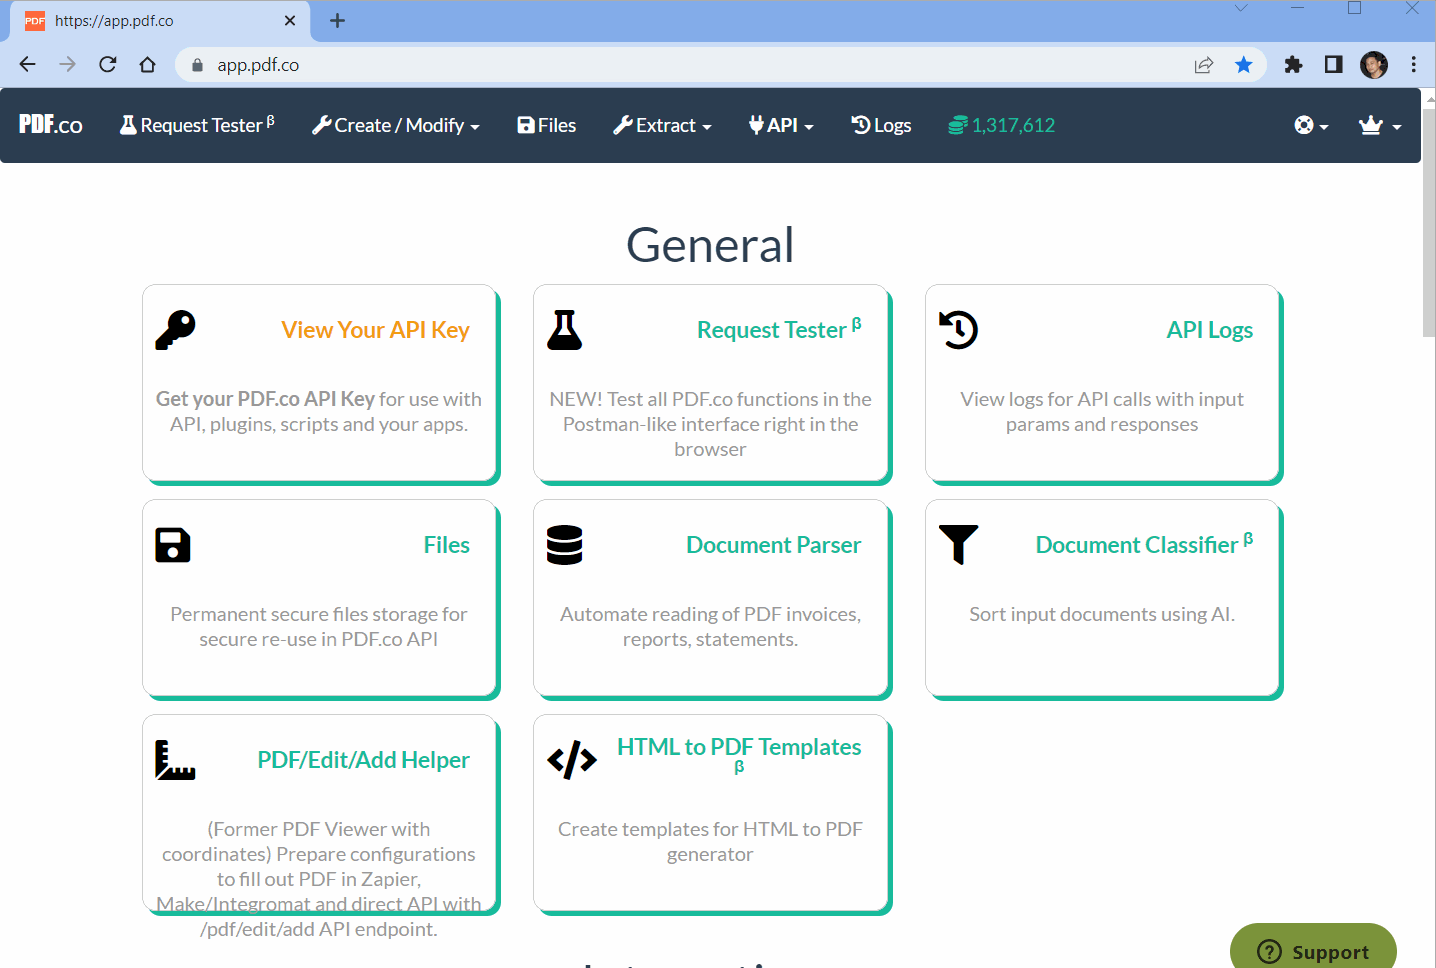
Task: Click the share page icon in address bar
Action: point(1204,65)
